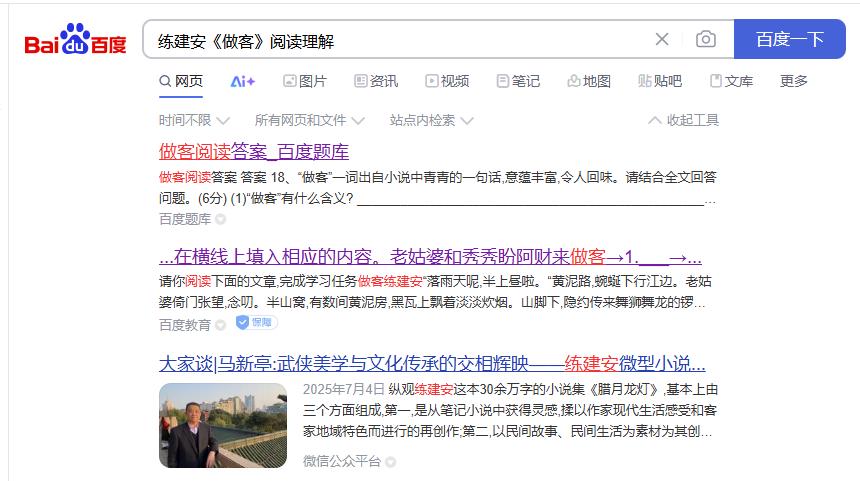Clear the search box with X icon
860x481 pixels.
[x=662, y=39]
